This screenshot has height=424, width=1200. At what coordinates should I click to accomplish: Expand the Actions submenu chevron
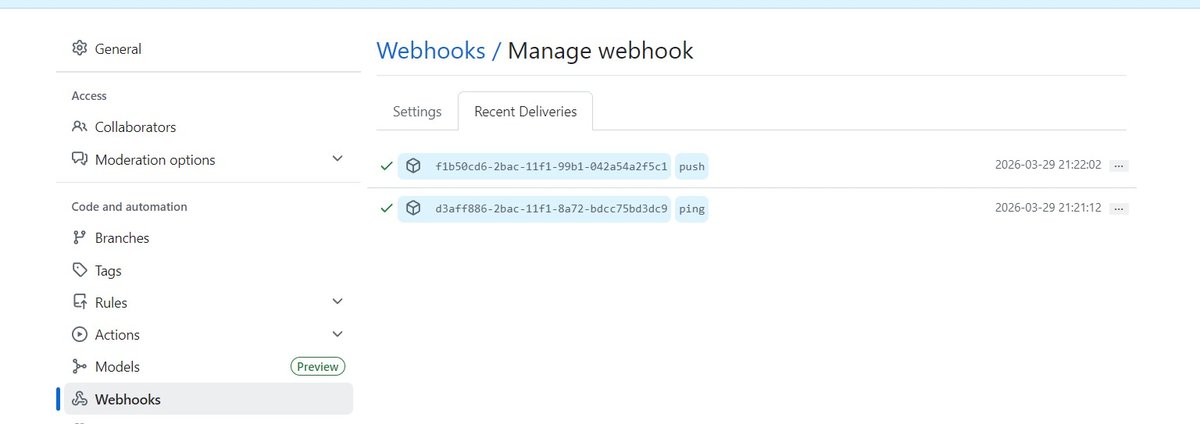click(x=337, y=335)
